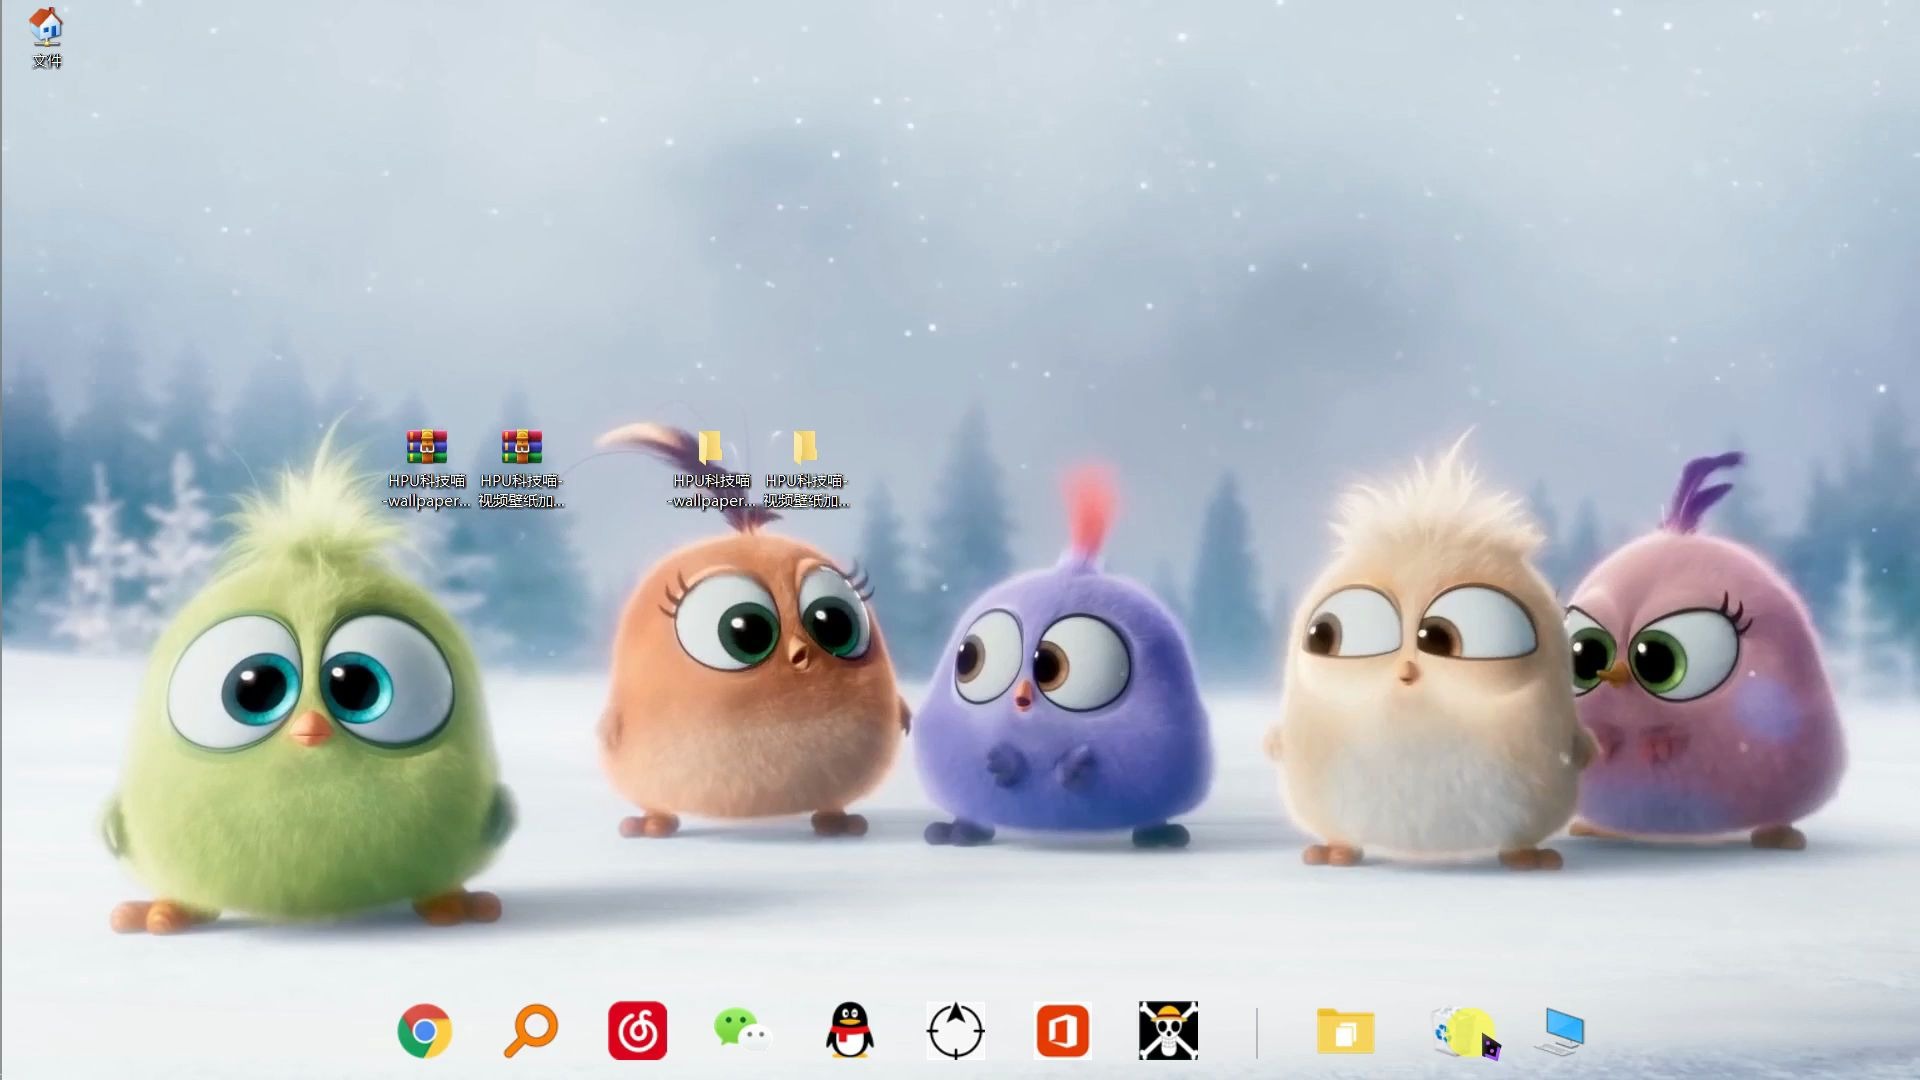Click the compass crosshair dock icon
Screen dimensions: 1920x1080
(955, 1031)
